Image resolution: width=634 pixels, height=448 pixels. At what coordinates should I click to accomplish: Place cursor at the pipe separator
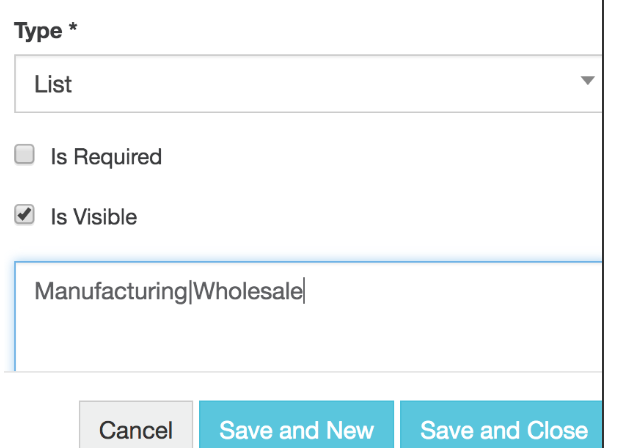pyautogui.click(x=190, y=293)
